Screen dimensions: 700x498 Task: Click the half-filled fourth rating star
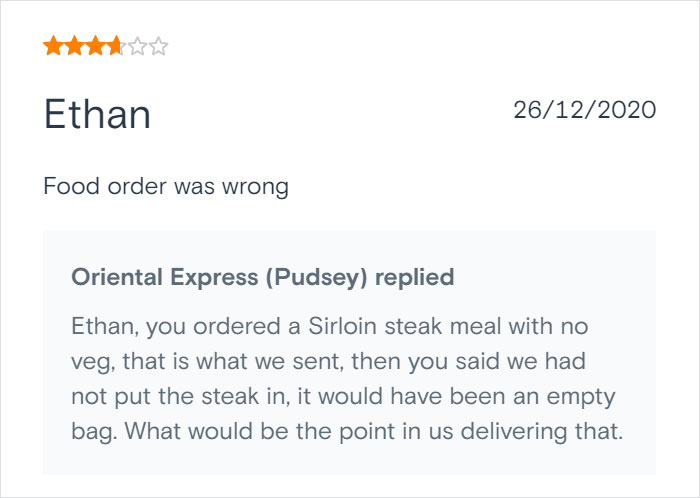click(115, 45)
